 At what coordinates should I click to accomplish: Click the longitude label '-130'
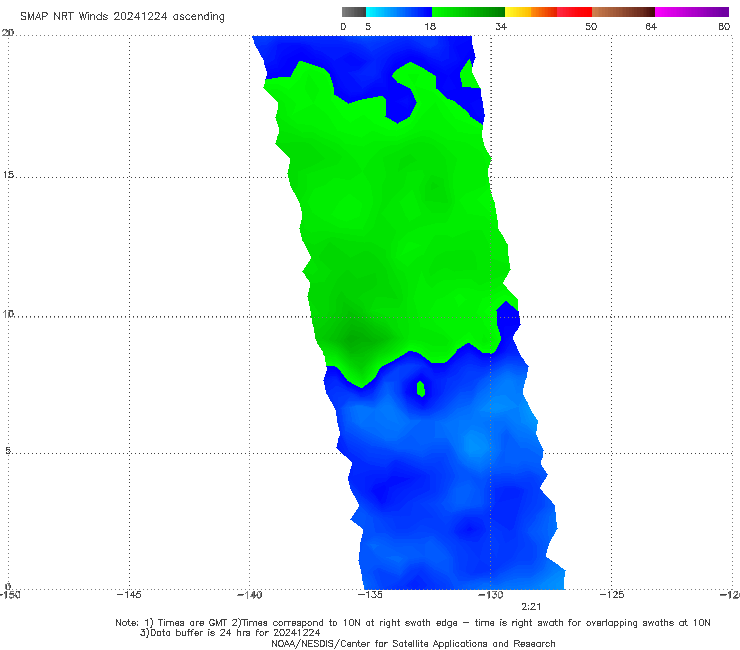pos(491,594)
